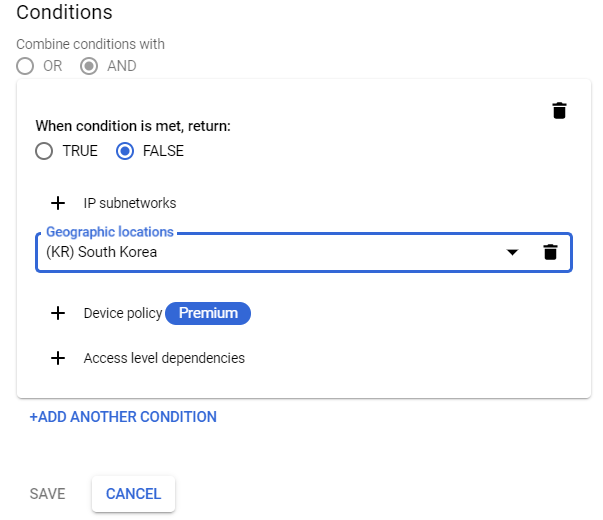Delete the entire condition with top trash icon

pyautogui.click(x=559, y=111)
